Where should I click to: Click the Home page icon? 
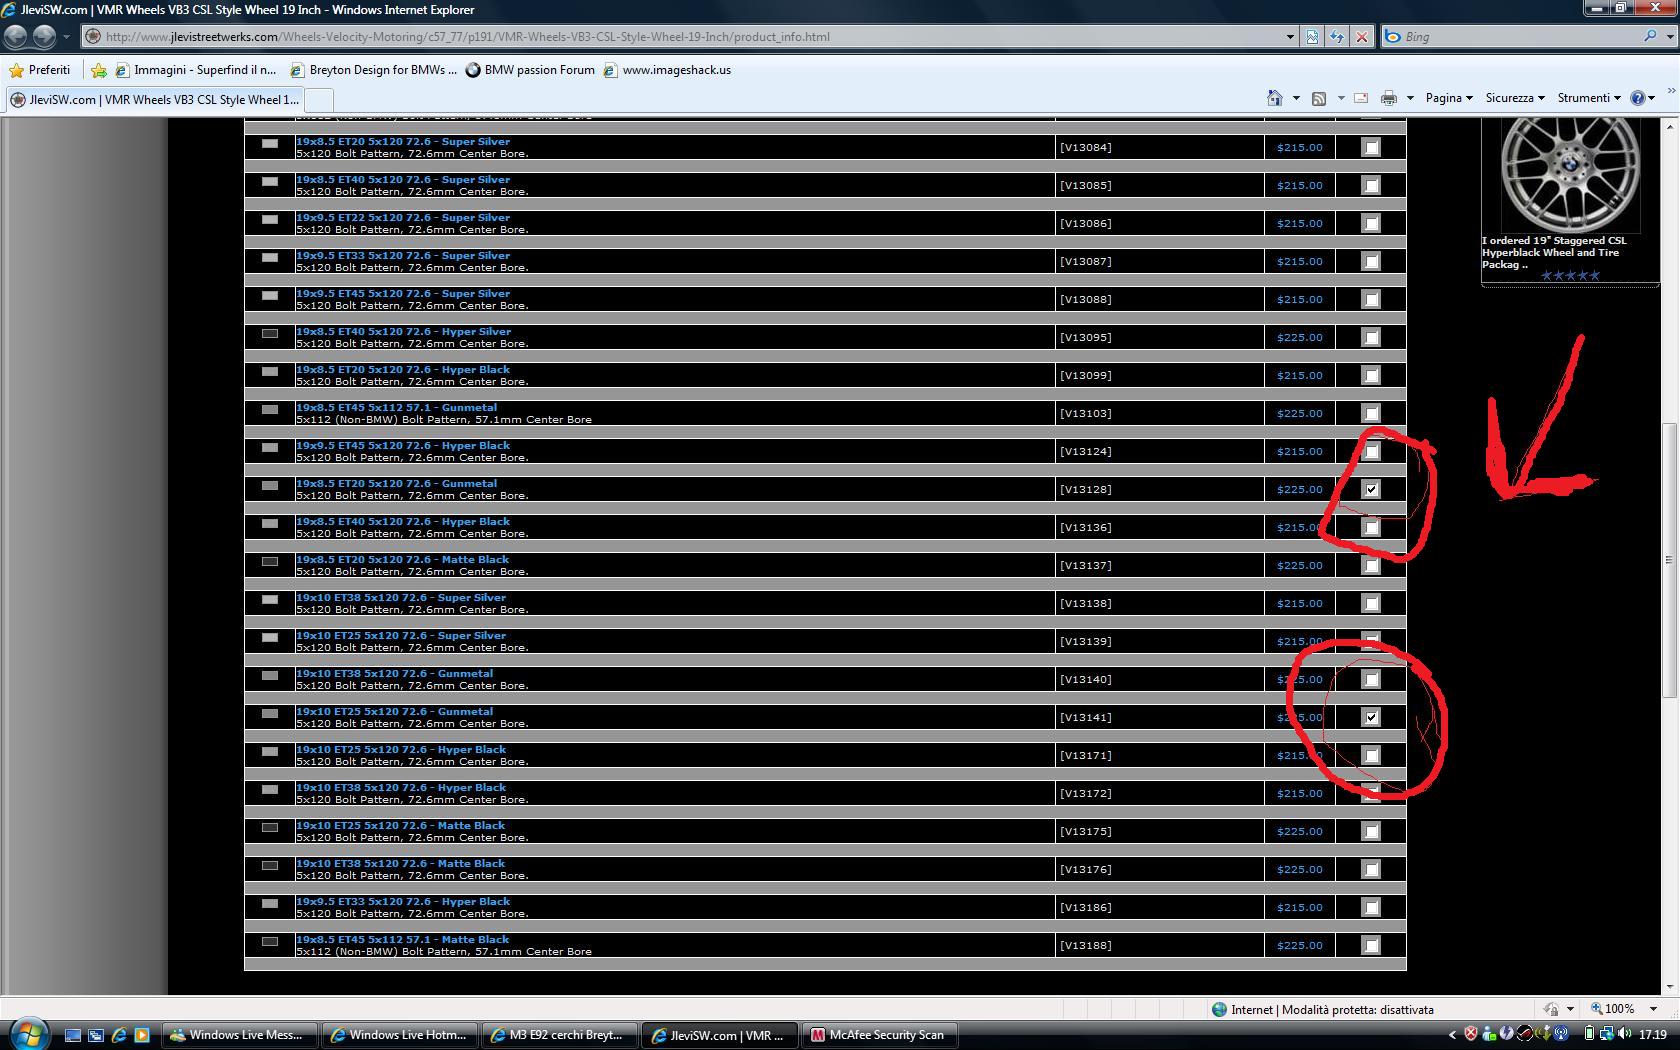(1275, 98)
